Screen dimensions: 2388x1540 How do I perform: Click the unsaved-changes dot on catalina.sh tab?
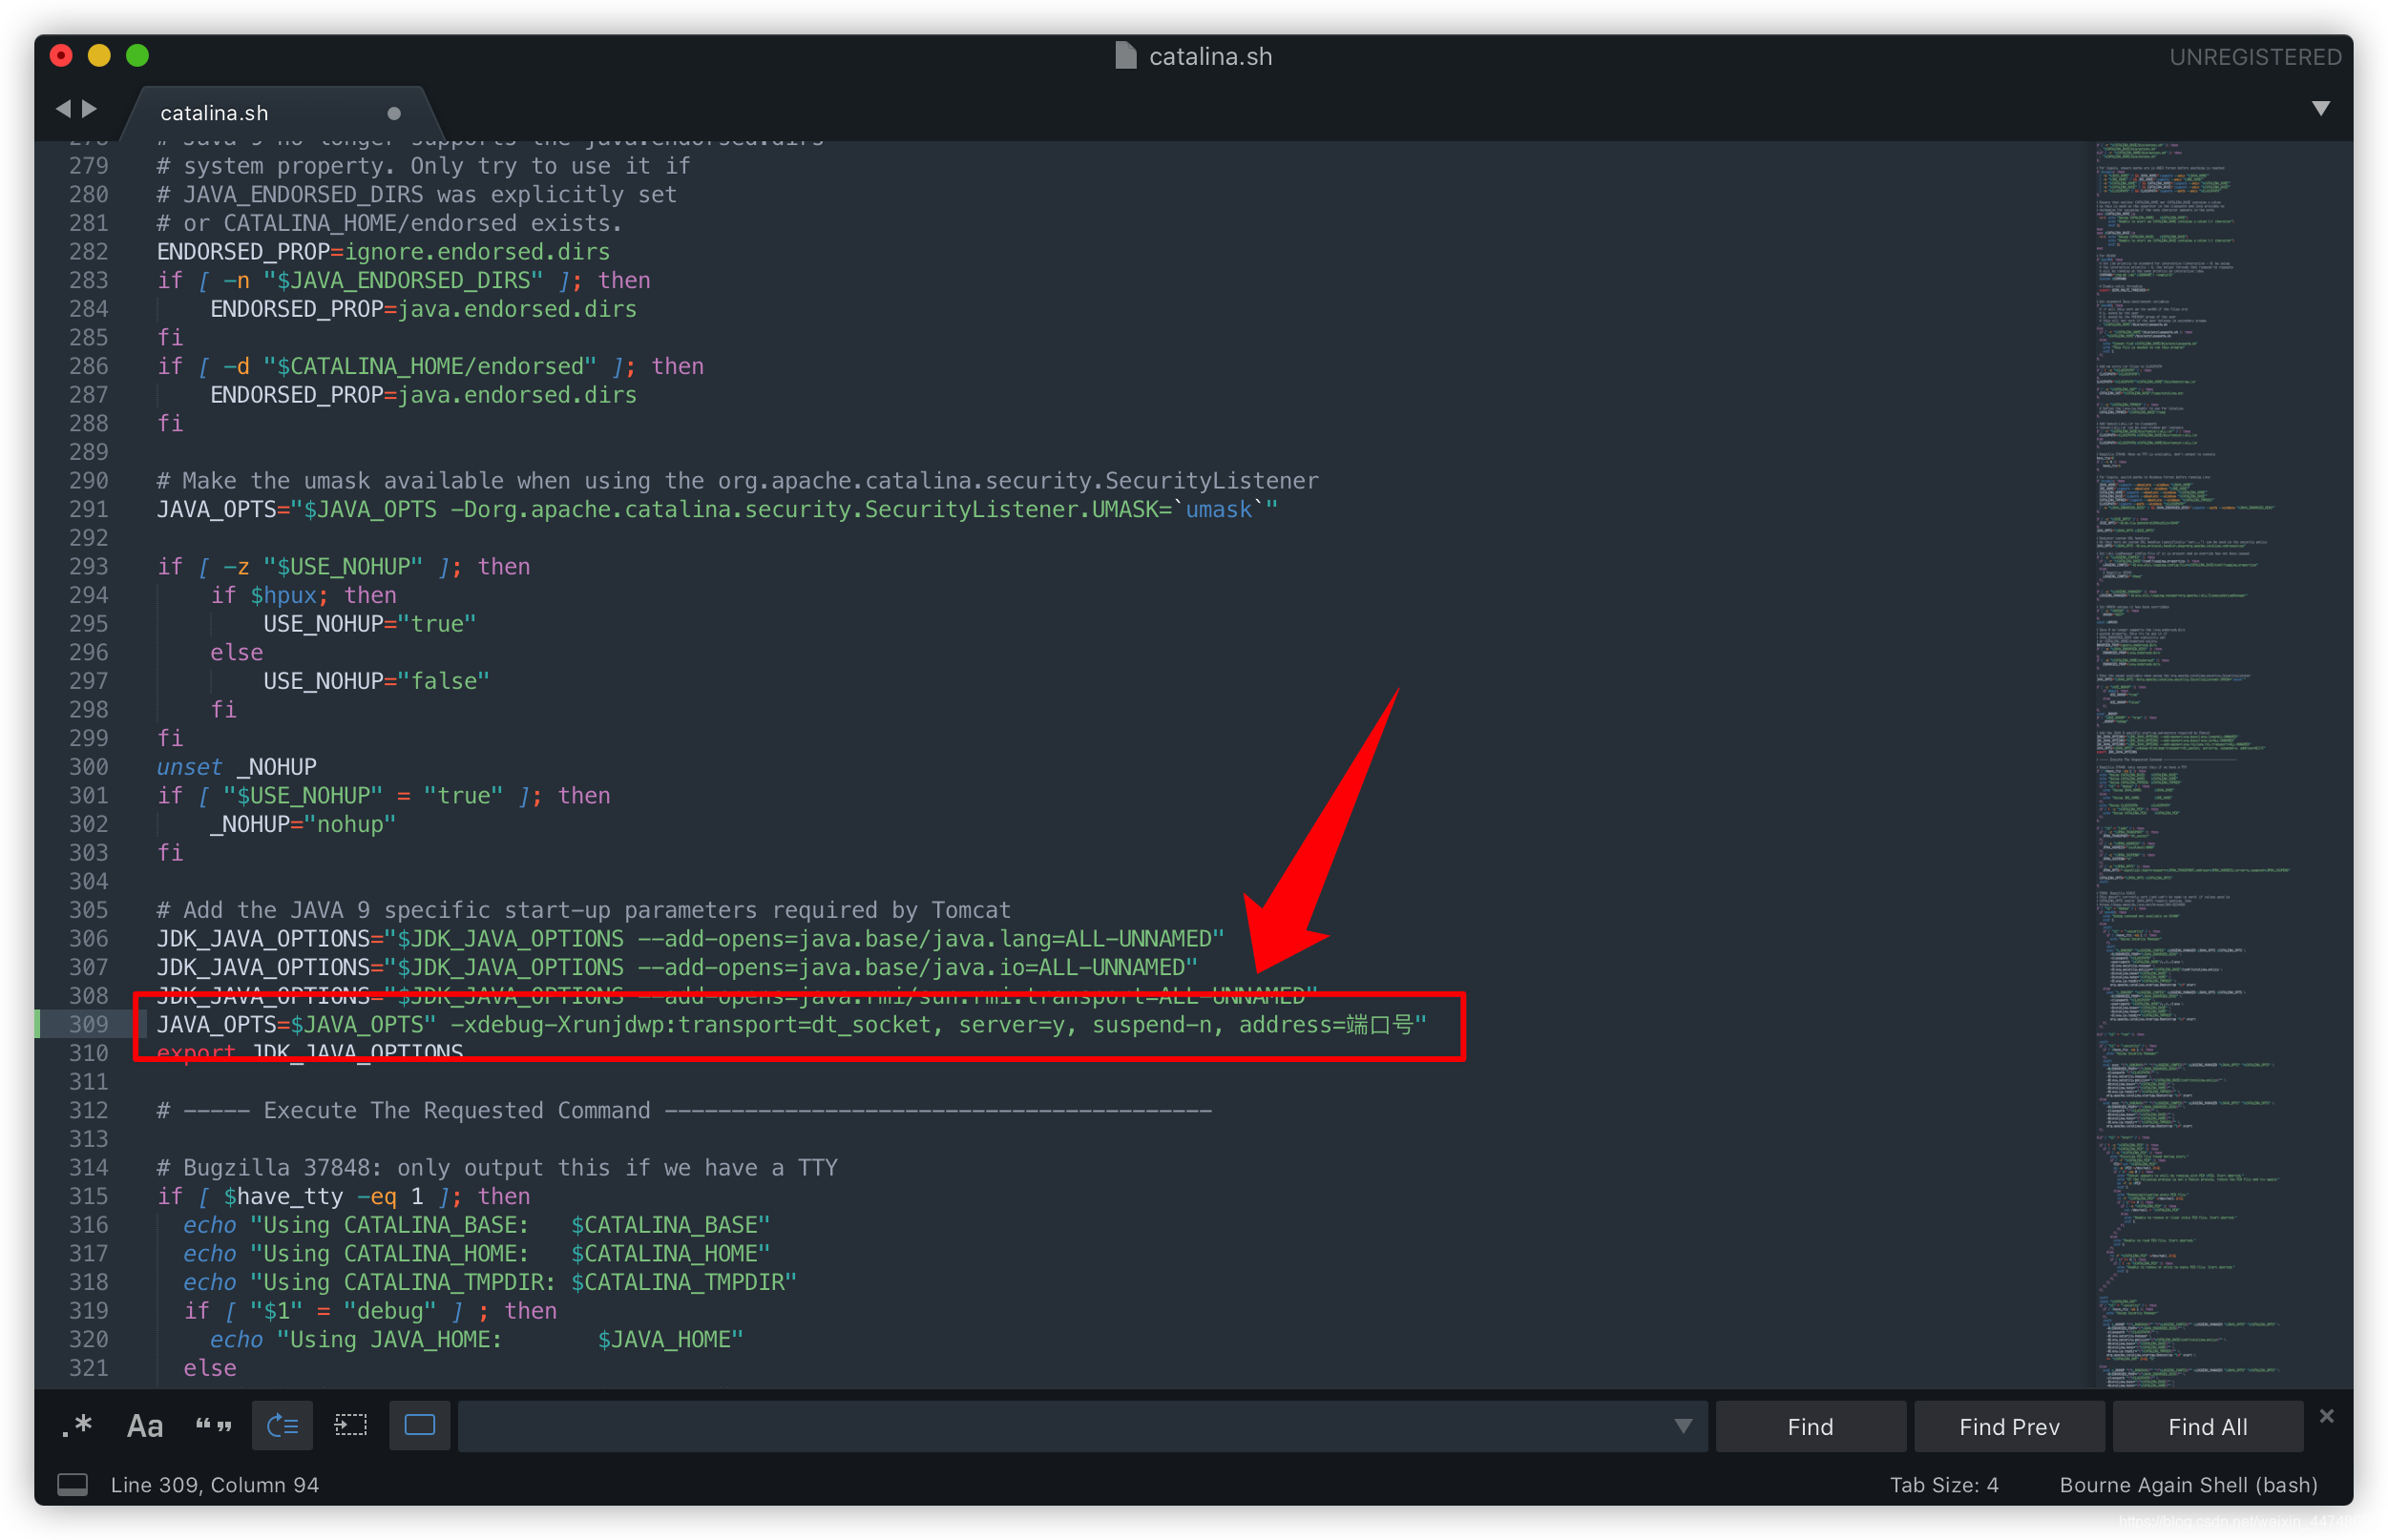tap(394, 113)
